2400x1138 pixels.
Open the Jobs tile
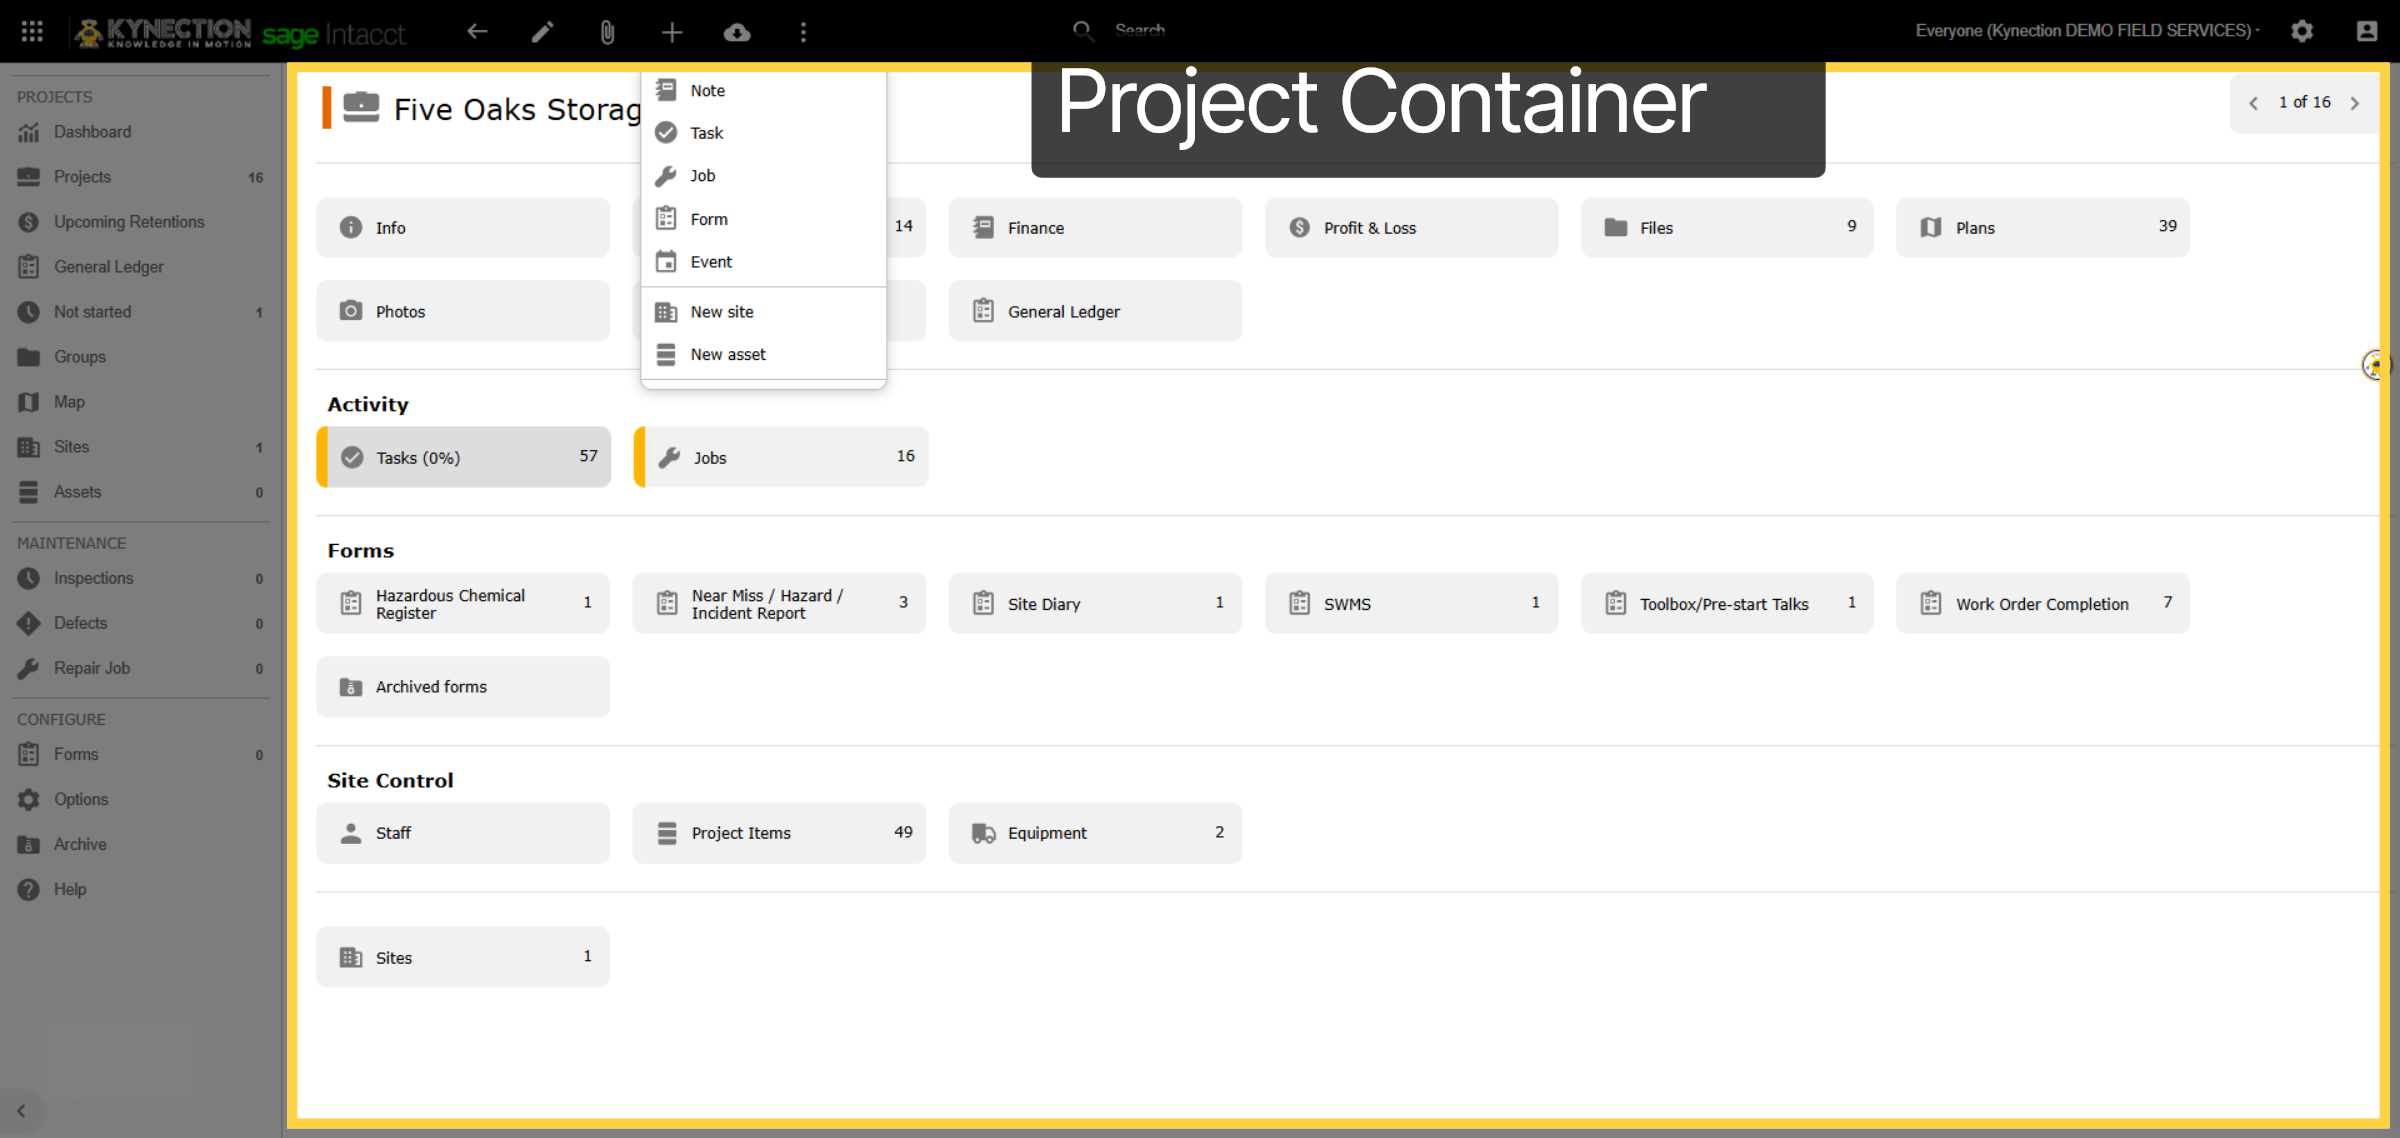click(x=781, y=458)
